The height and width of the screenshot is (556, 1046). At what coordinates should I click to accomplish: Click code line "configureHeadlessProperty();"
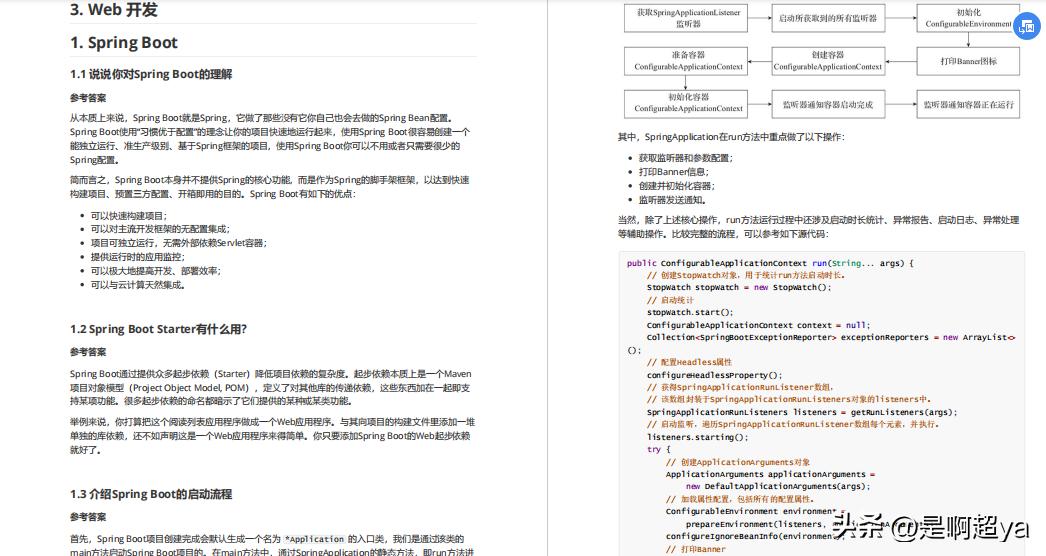714,375
